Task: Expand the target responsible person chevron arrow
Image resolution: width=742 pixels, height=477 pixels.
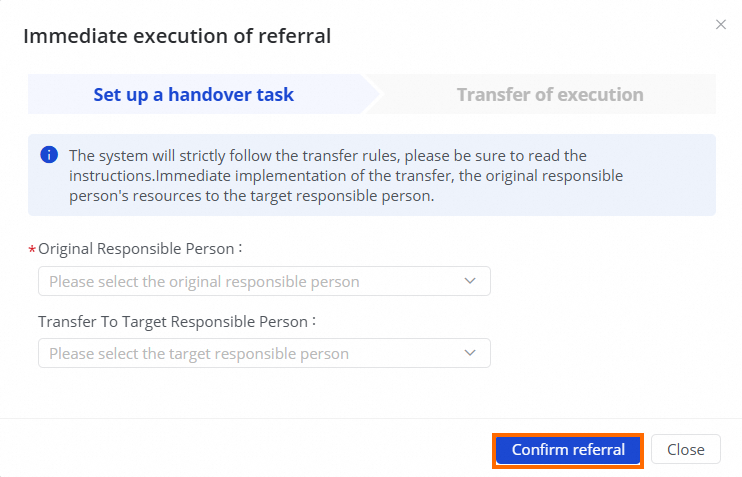Action: tap(470, 353)
